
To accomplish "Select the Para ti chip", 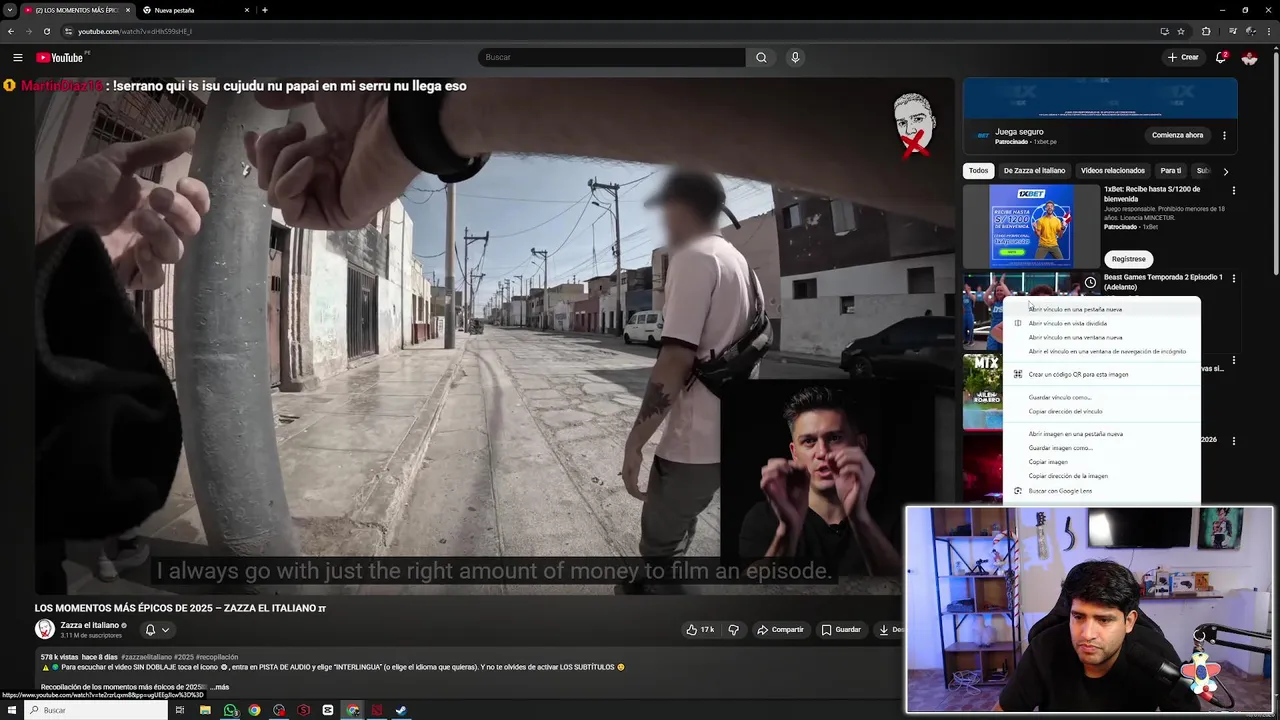I will pyautogui.click(x=1170, y=170).
